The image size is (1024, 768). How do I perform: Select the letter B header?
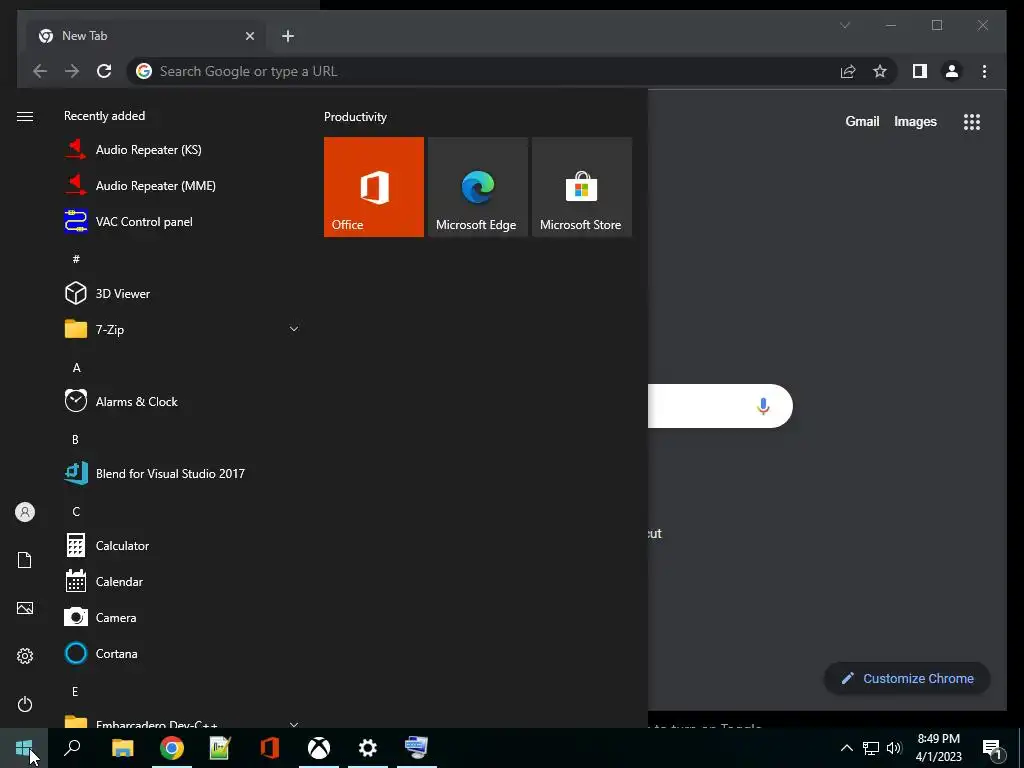coord(75,440)
